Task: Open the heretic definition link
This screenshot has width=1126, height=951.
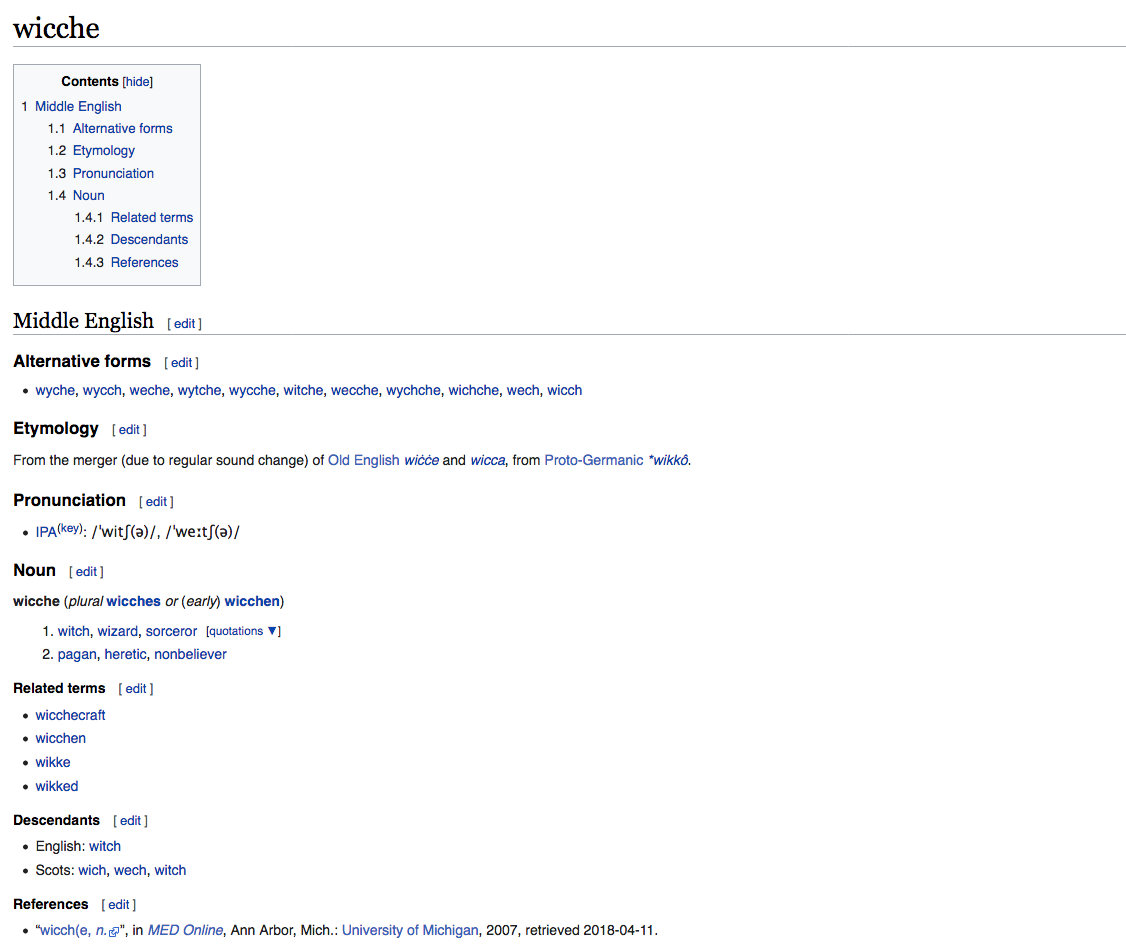Action: (x=125, y=654)
